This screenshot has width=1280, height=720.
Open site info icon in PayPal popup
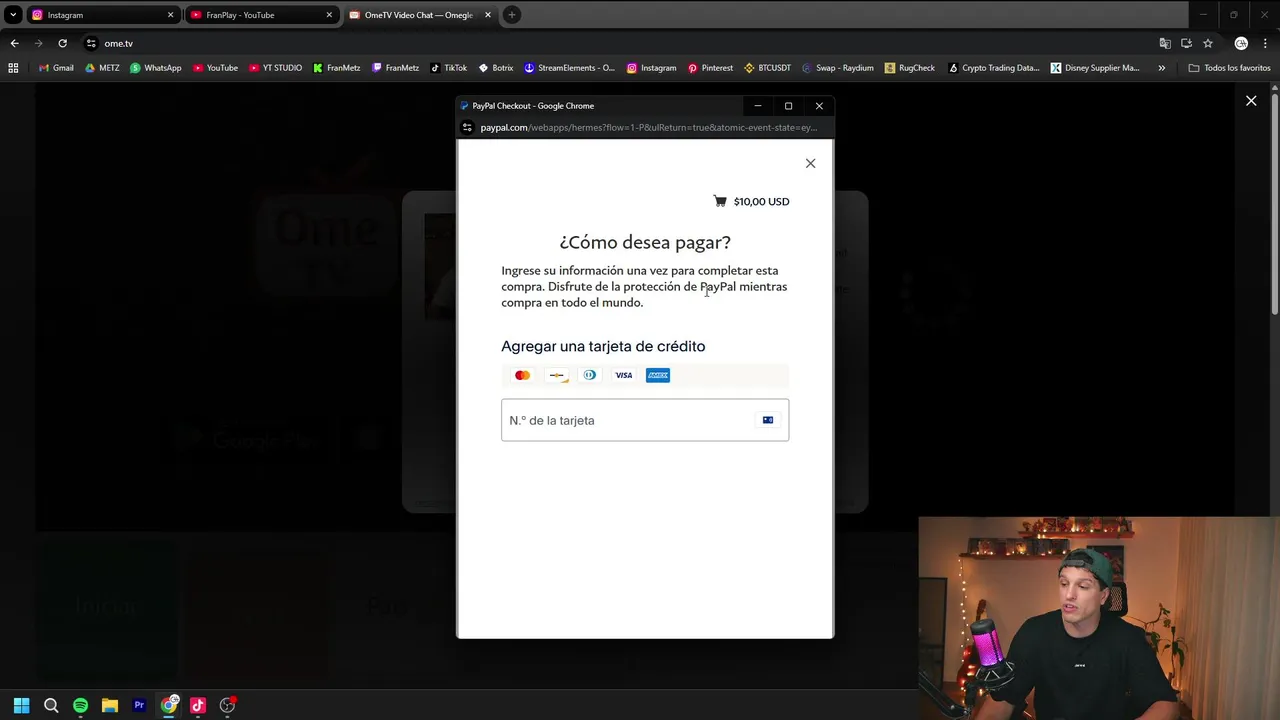[x=467, y=127]
